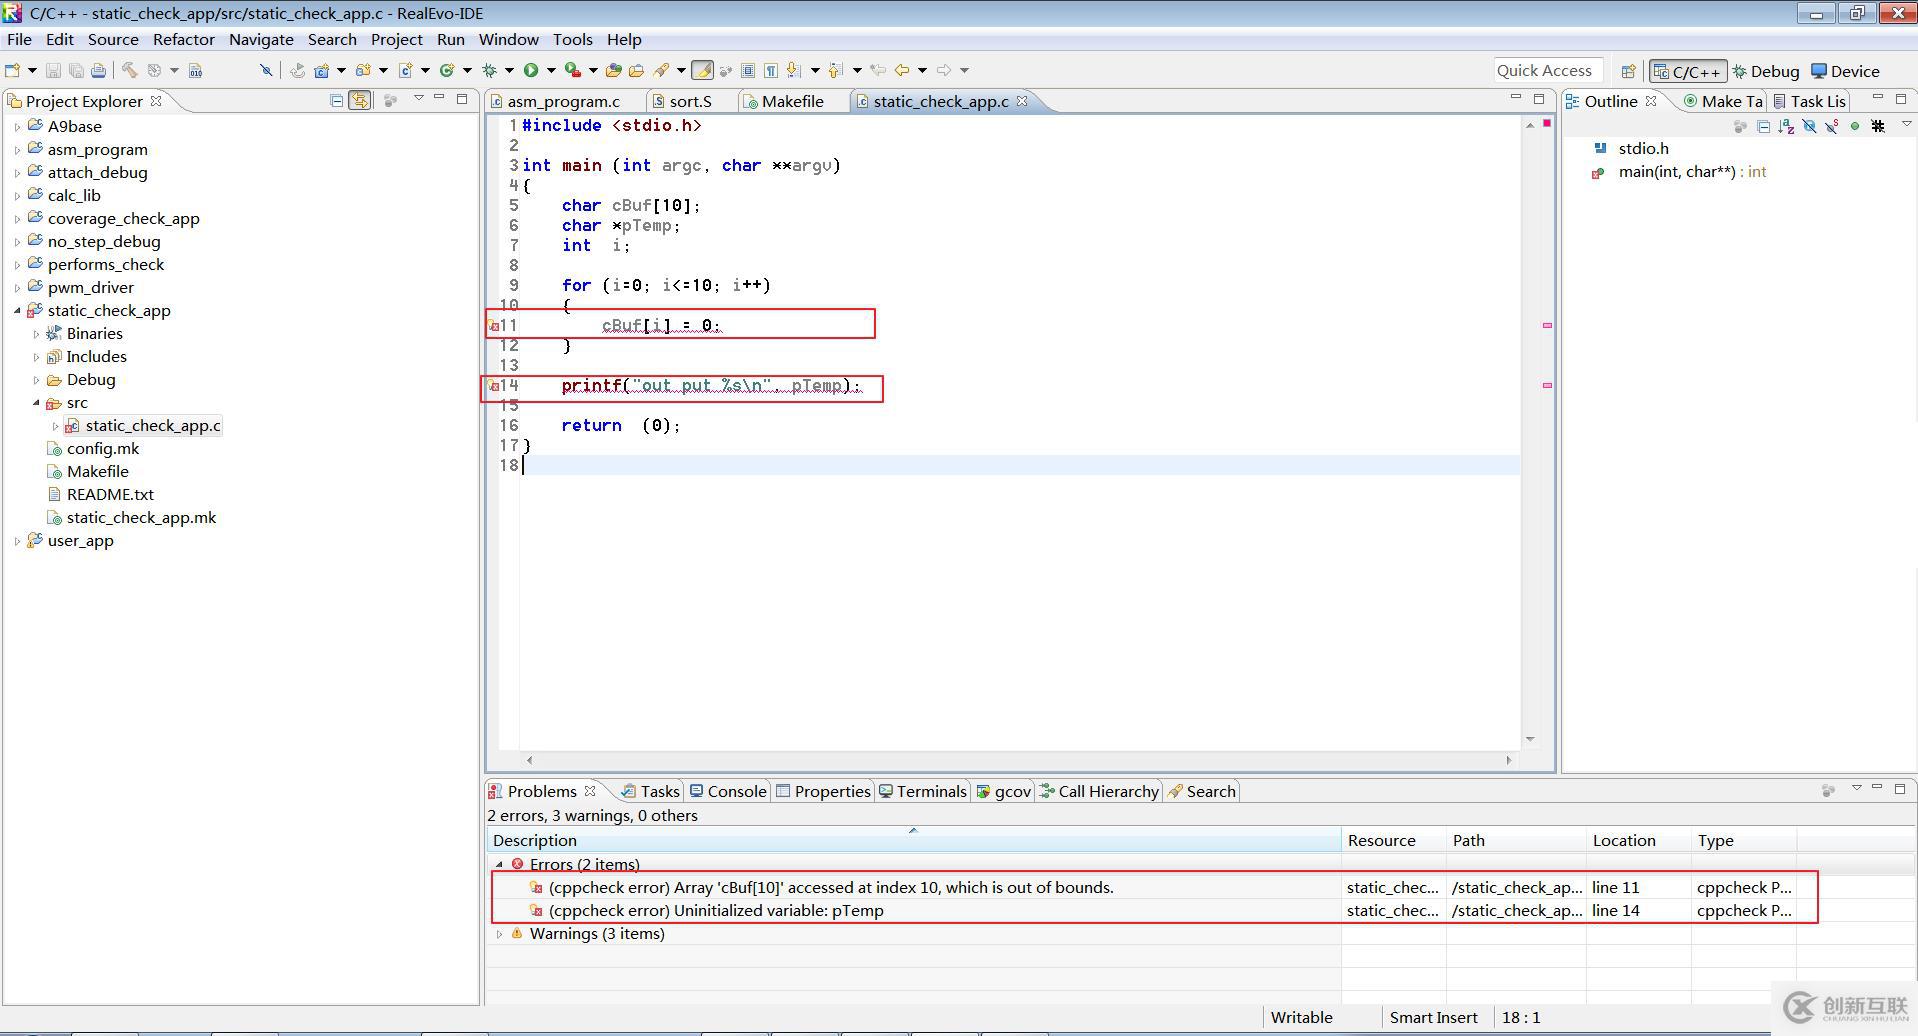This screenshot has width=1918, height=1036.
Task: Click Collapse All icon in Outline panel
Action: 1763,126
